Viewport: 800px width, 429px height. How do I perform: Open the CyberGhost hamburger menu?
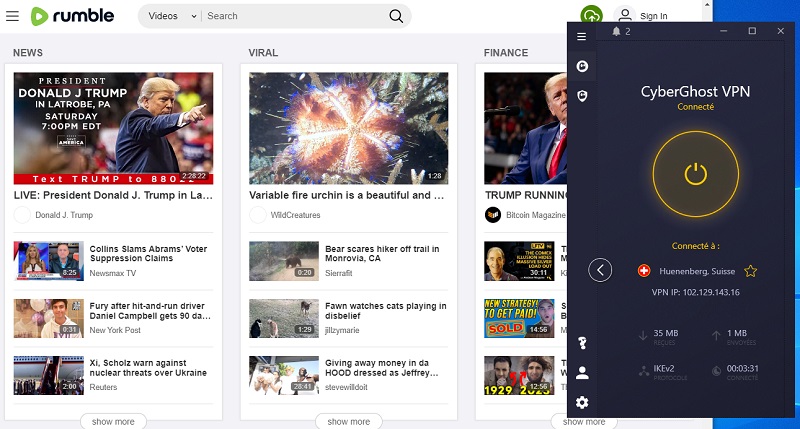click(x=582, y=37)
